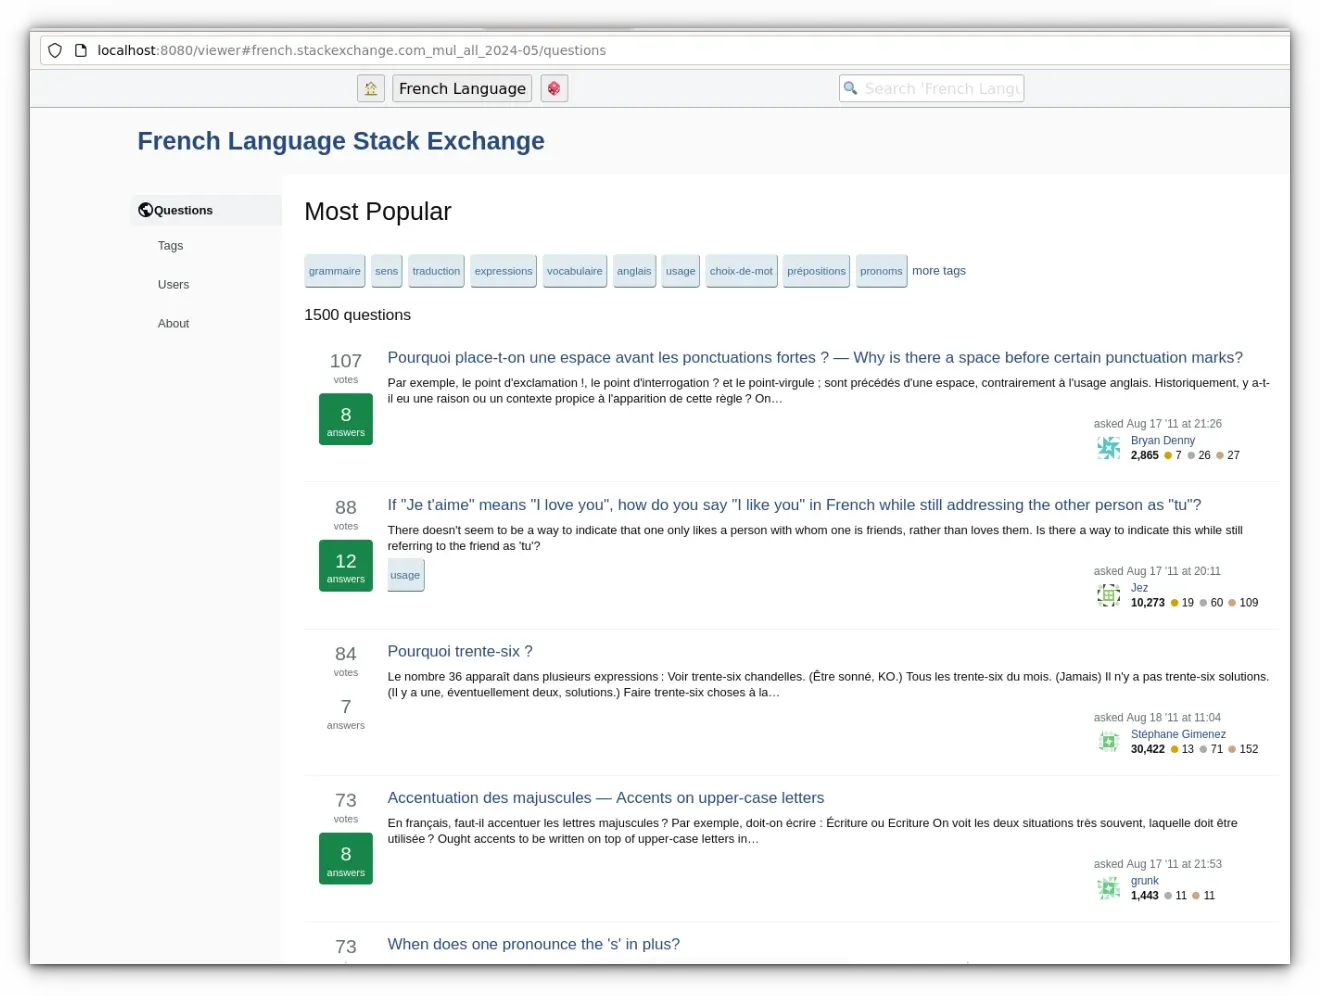Click the search magnifier icon
This screenshot has width=1320, height=996.
[851, 88]
